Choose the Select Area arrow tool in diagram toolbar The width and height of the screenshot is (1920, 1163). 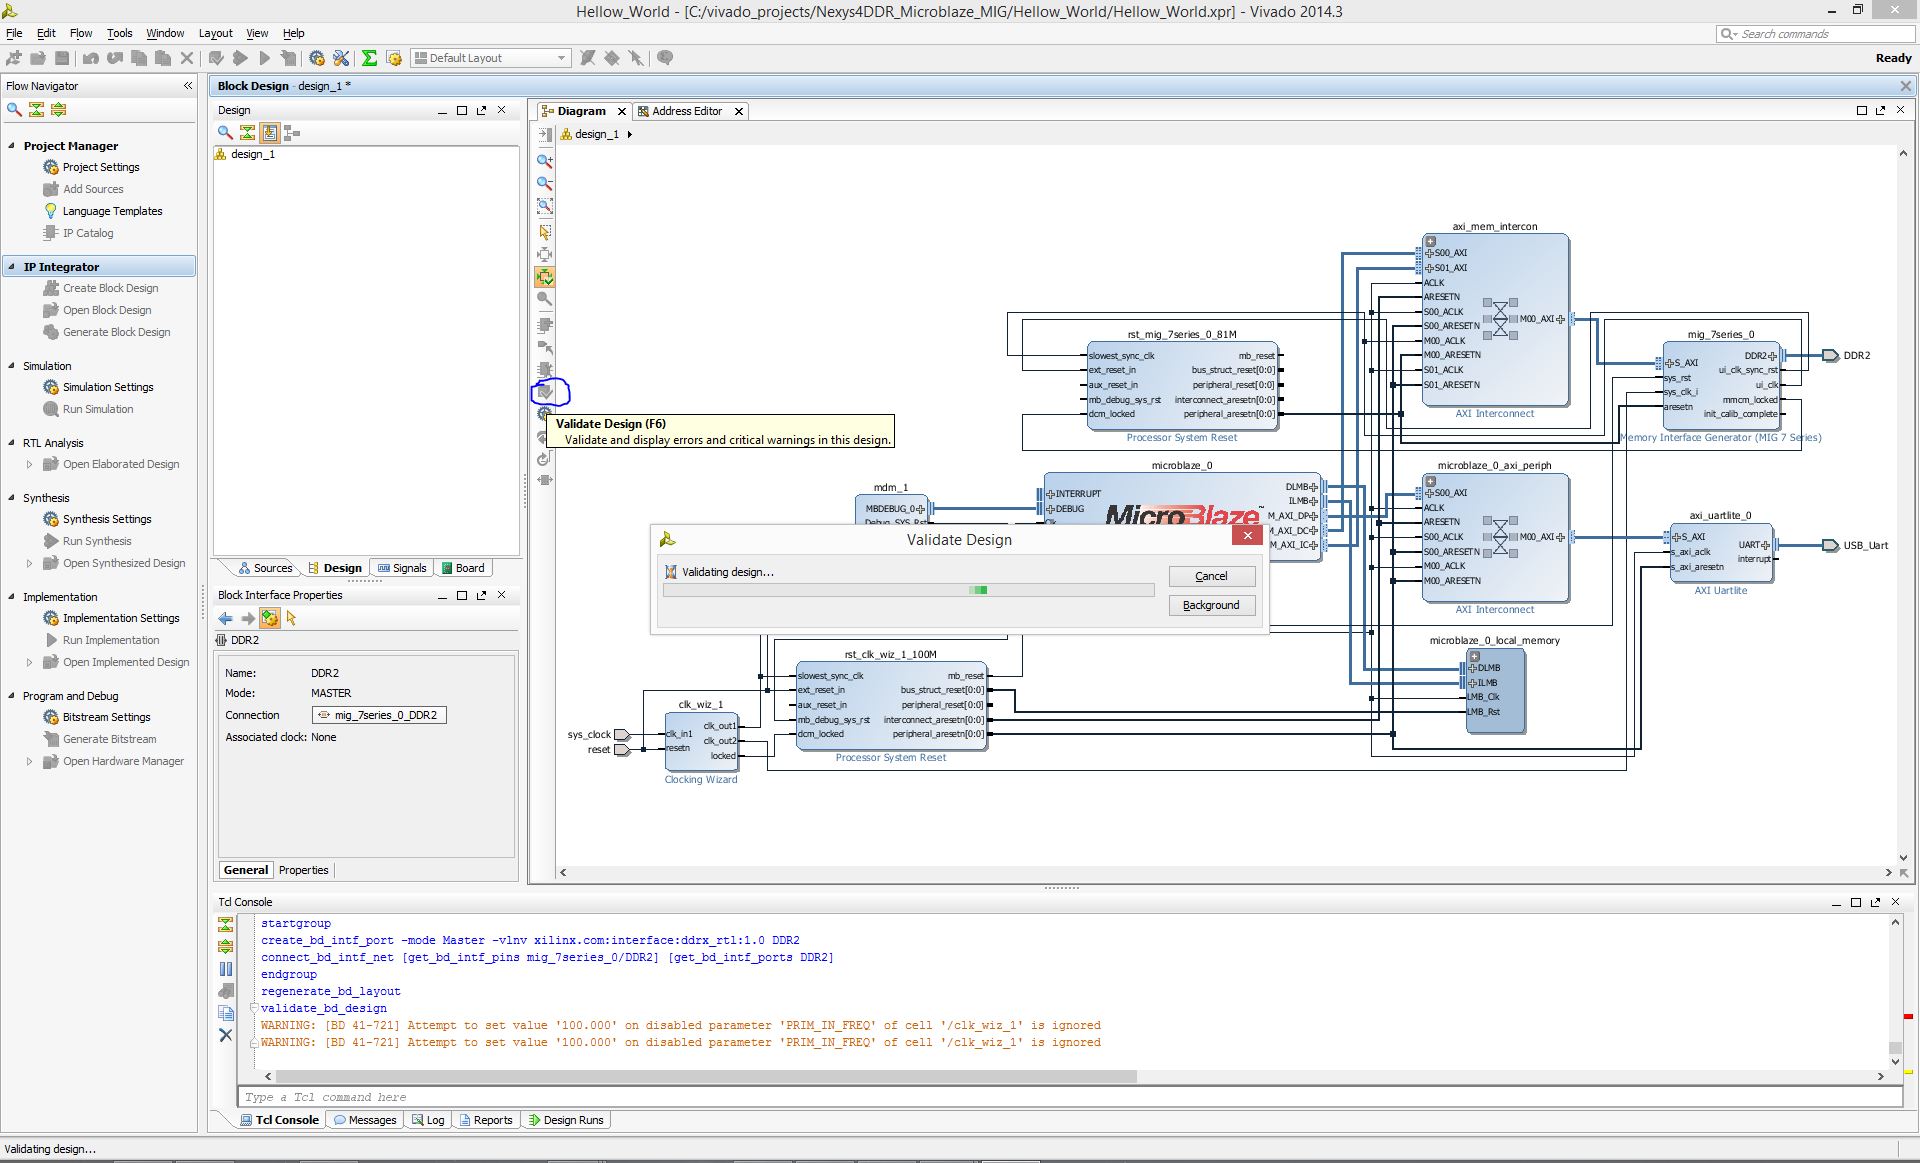click(545, 232)
